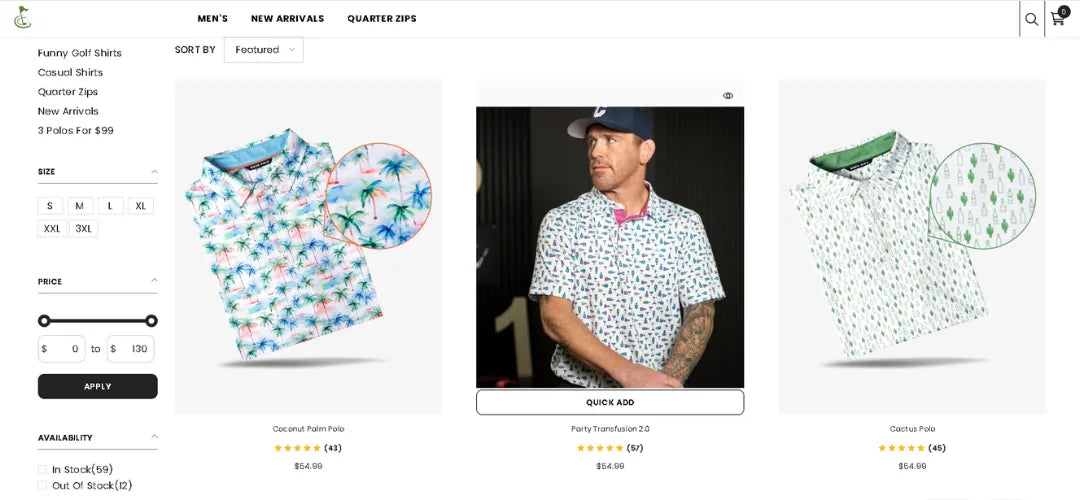
Task: Tick the Out Of Stock checkbox
Action: [43, 486]
